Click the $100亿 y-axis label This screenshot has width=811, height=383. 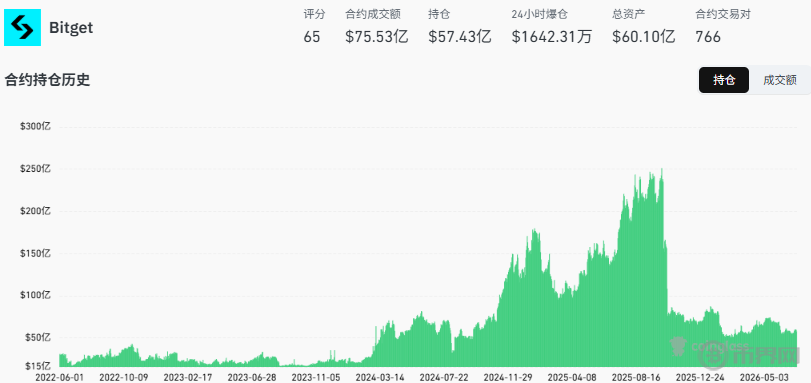(x=35, y=296)
